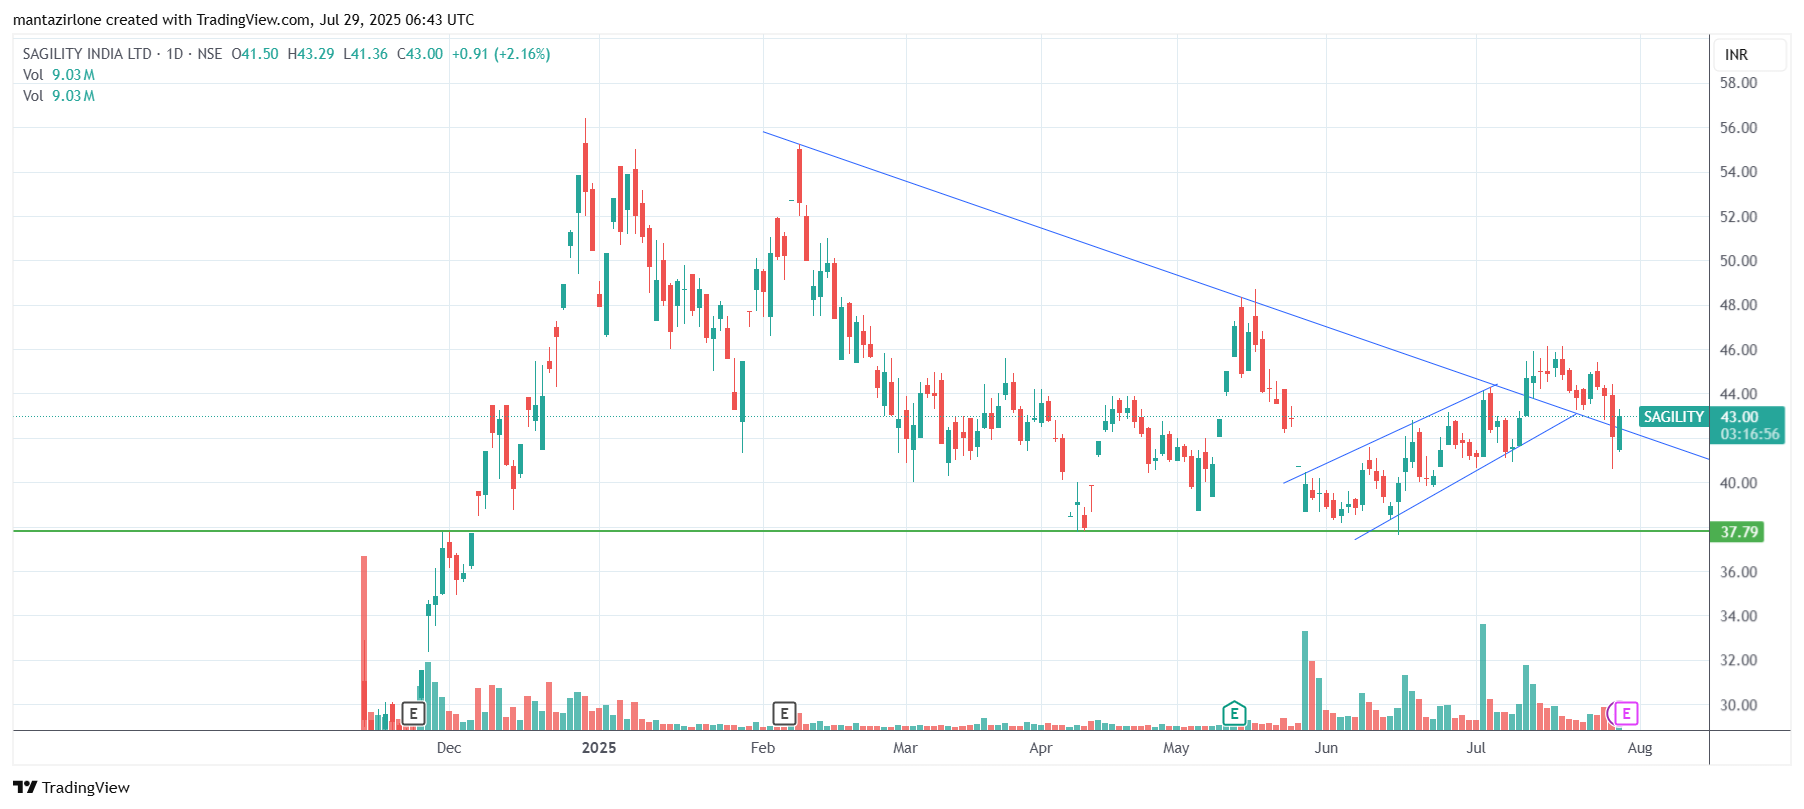Click the 36.00 price axis label

[1738, 572]
